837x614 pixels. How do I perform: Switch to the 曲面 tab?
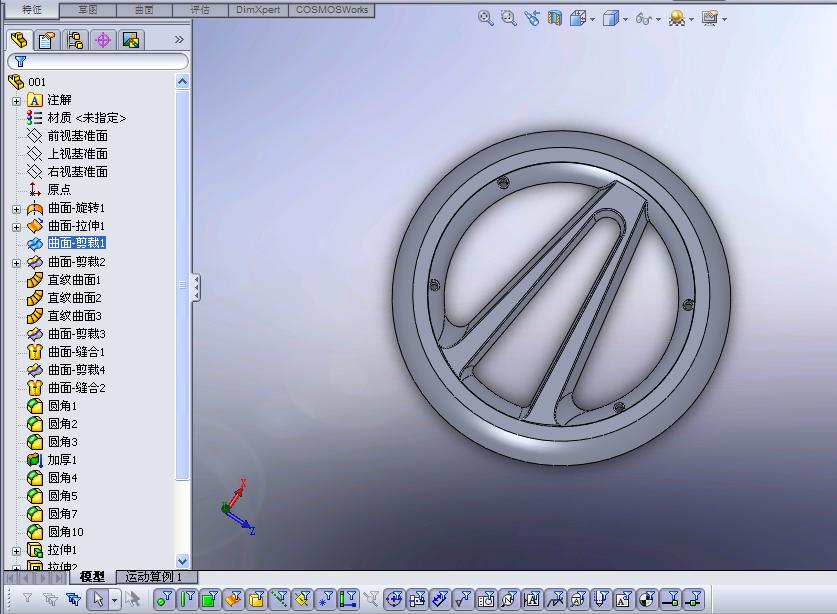pyautogui.click(x=144, y=10)
